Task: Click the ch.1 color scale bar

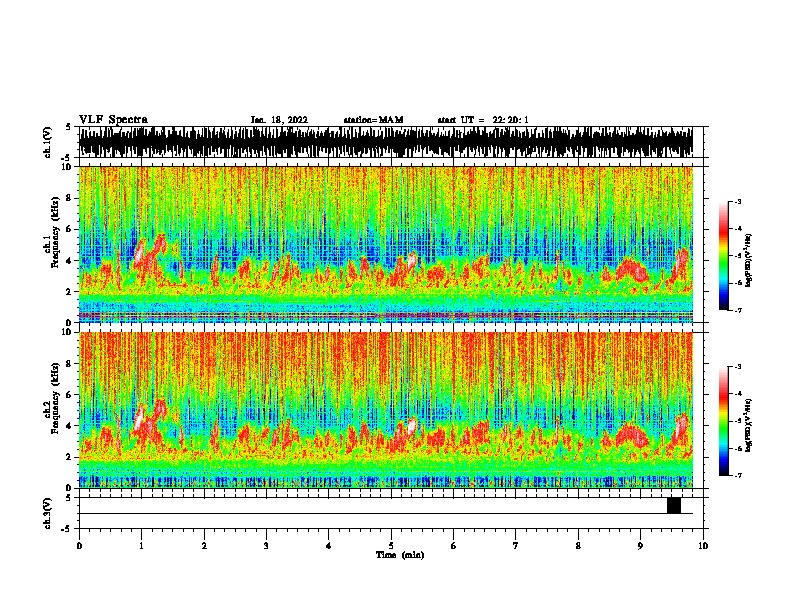Action: point(723,256)
